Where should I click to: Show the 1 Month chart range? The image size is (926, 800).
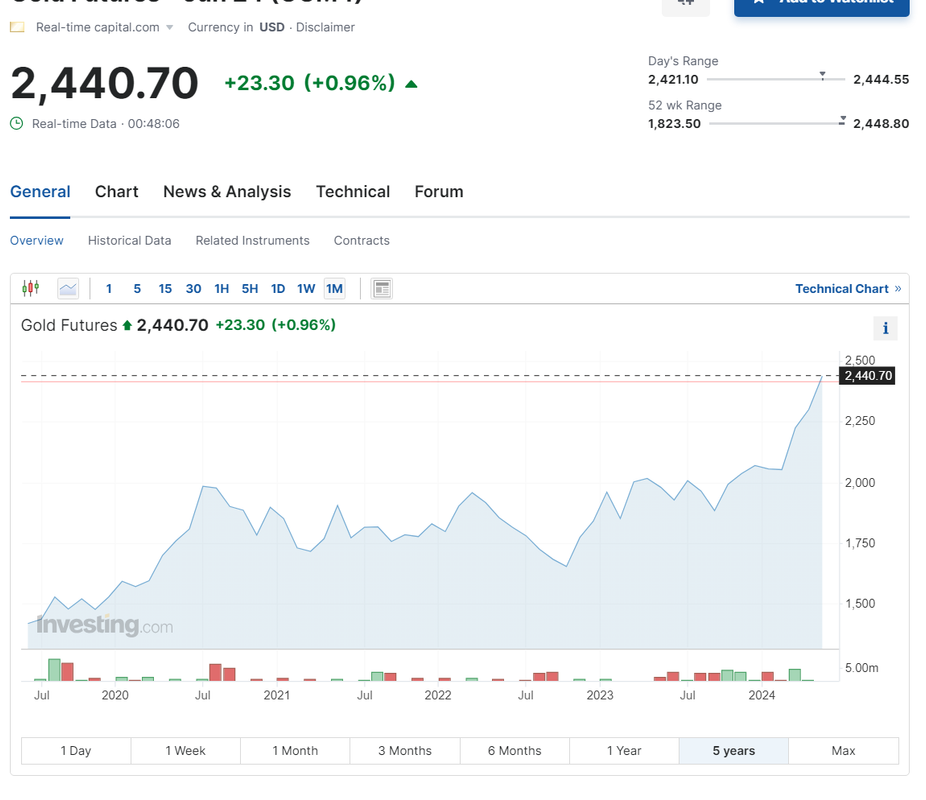coord(295,750)
